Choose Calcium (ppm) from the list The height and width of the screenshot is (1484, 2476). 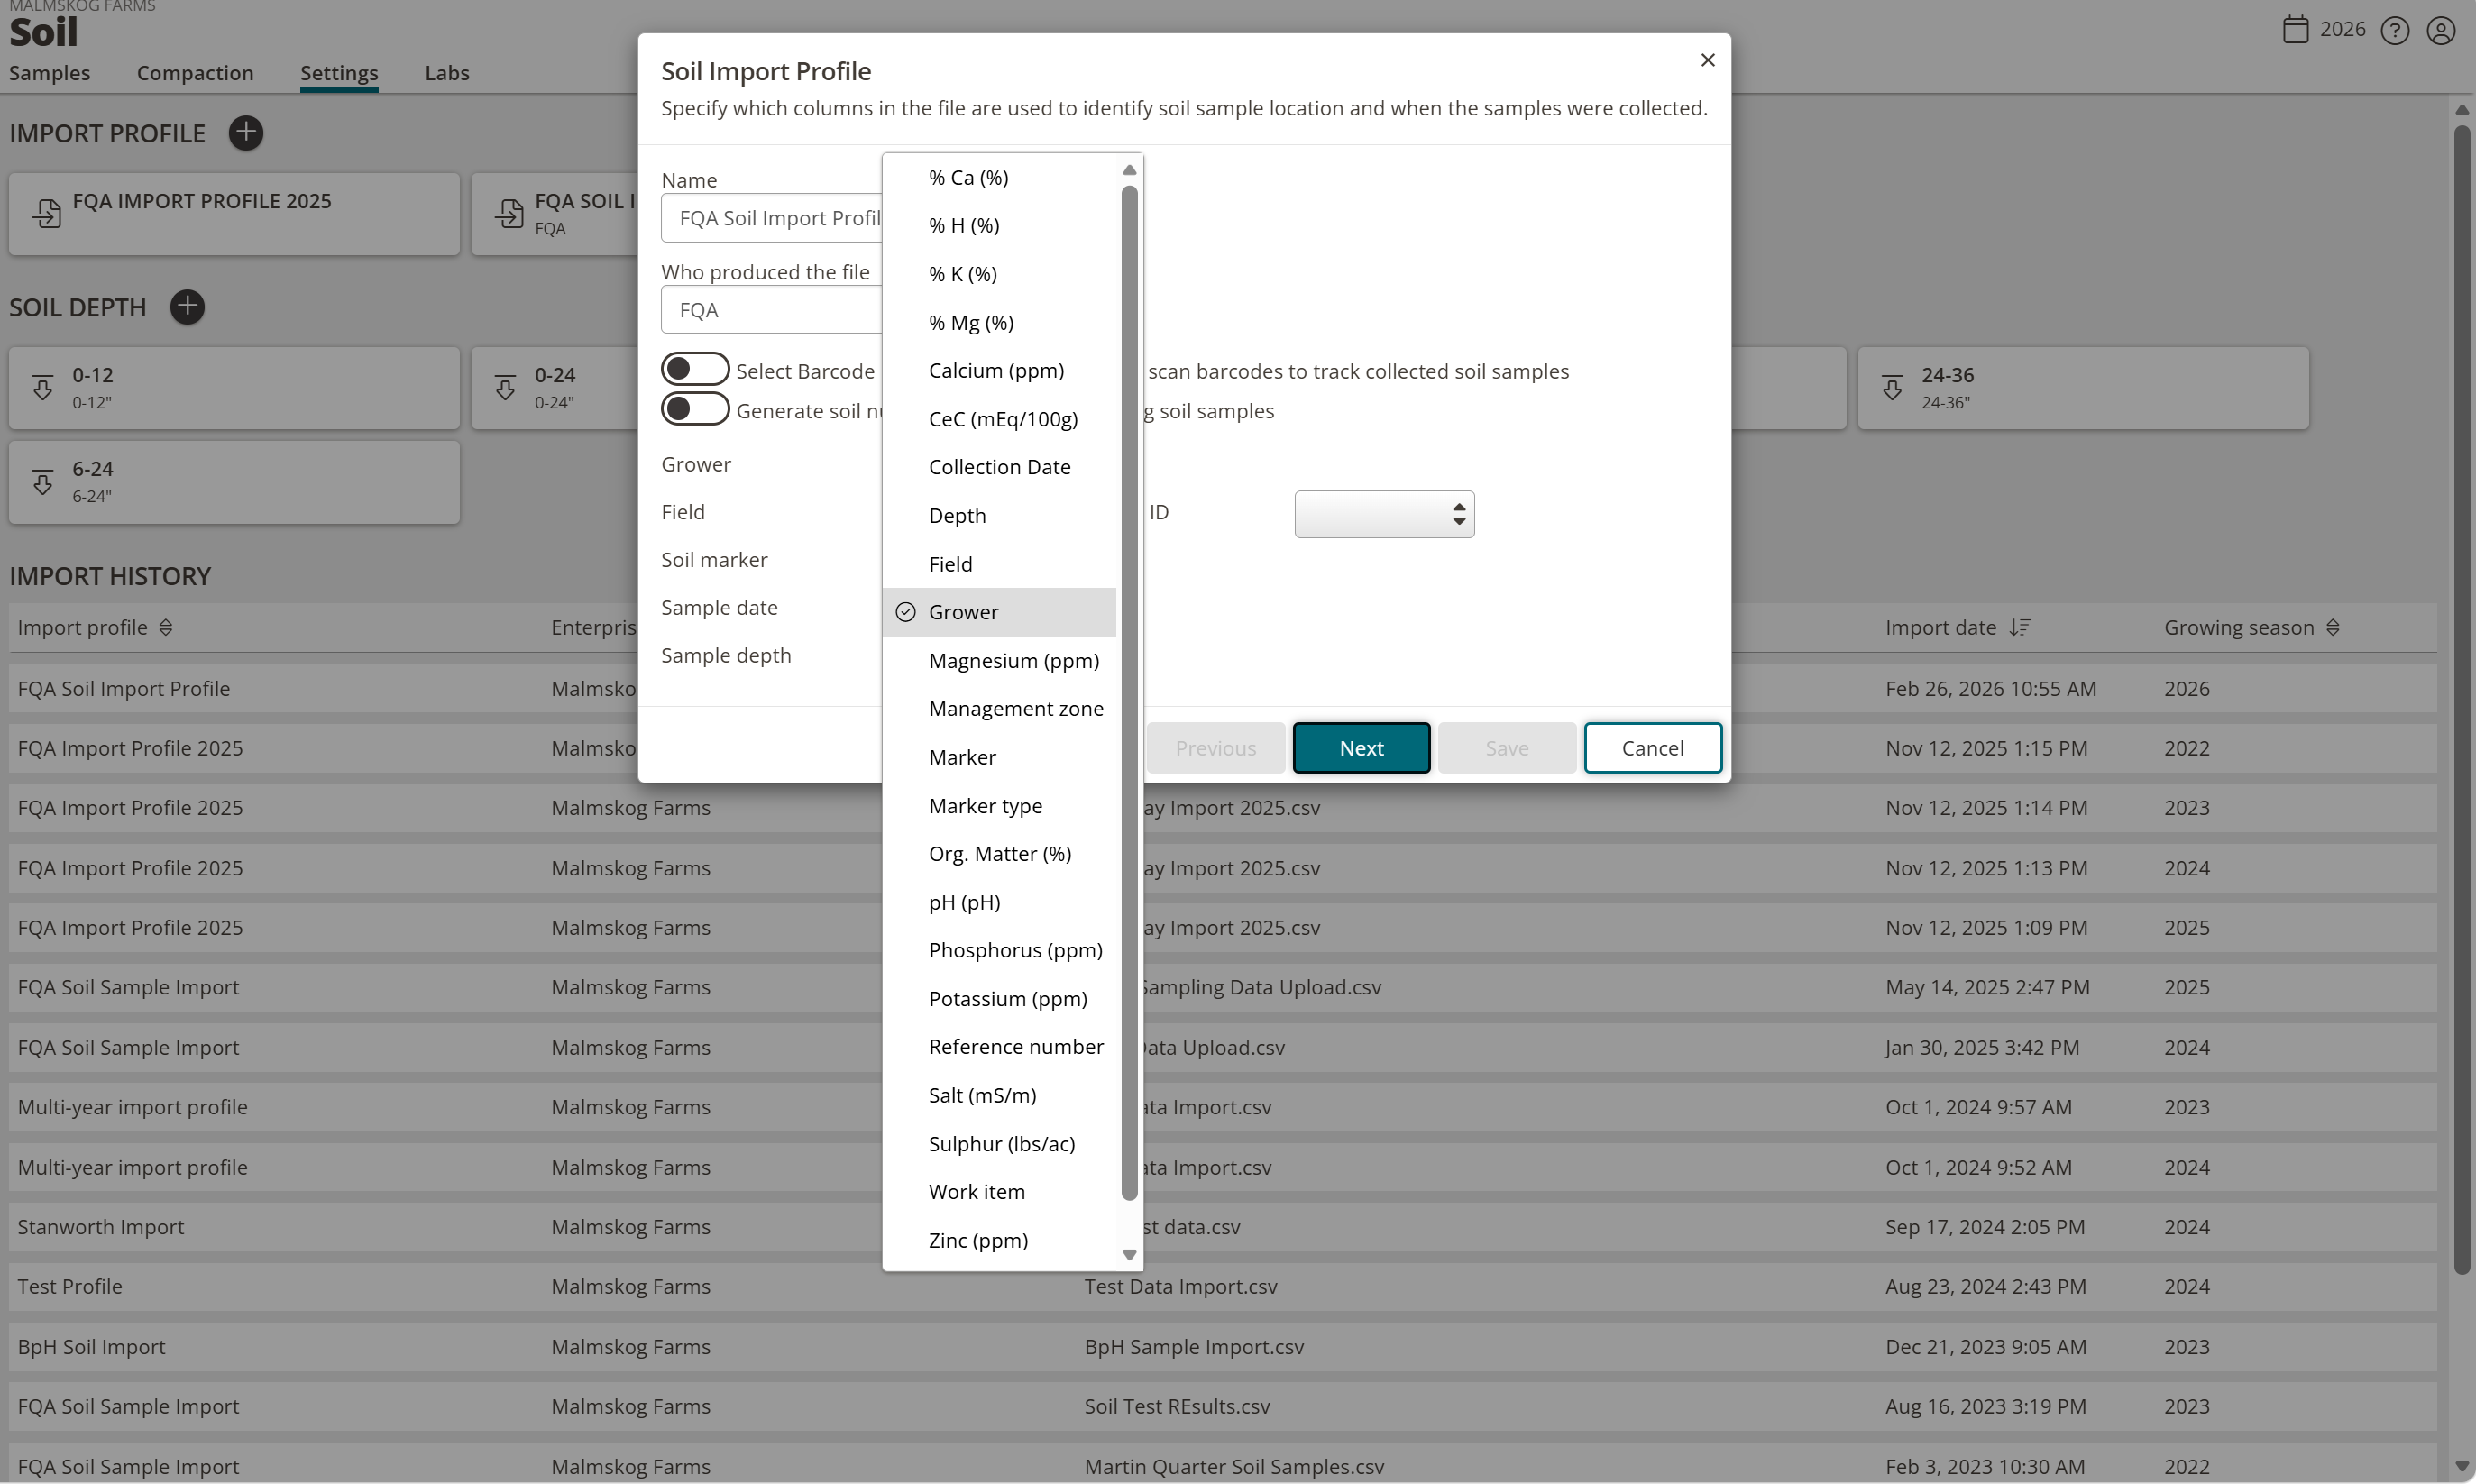999,370
